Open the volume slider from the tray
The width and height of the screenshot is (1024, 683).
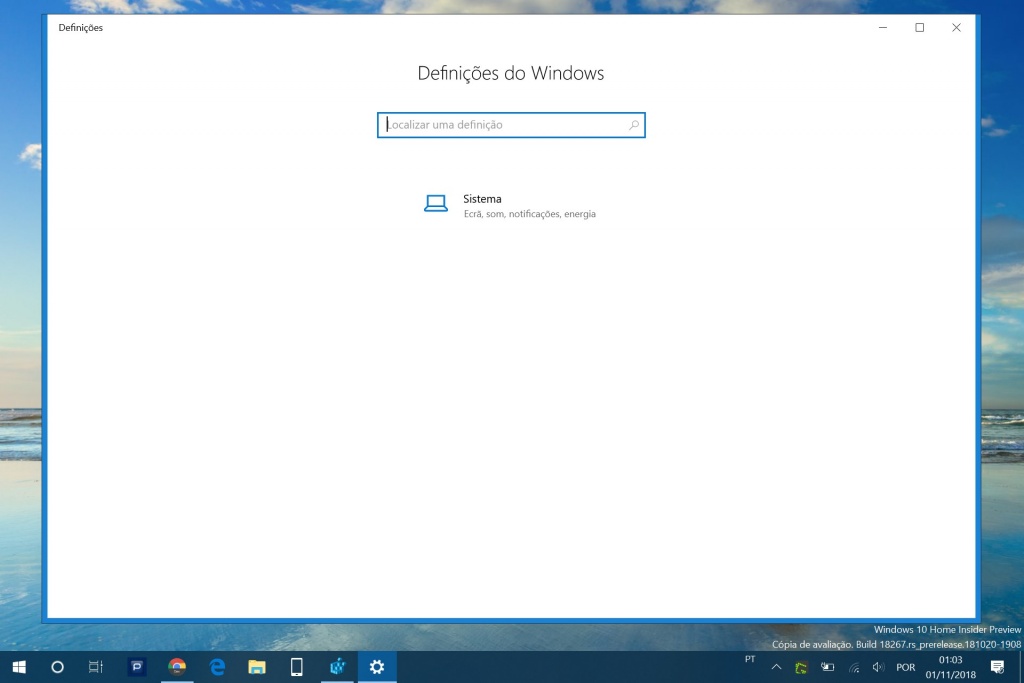(x=878, y=667)
